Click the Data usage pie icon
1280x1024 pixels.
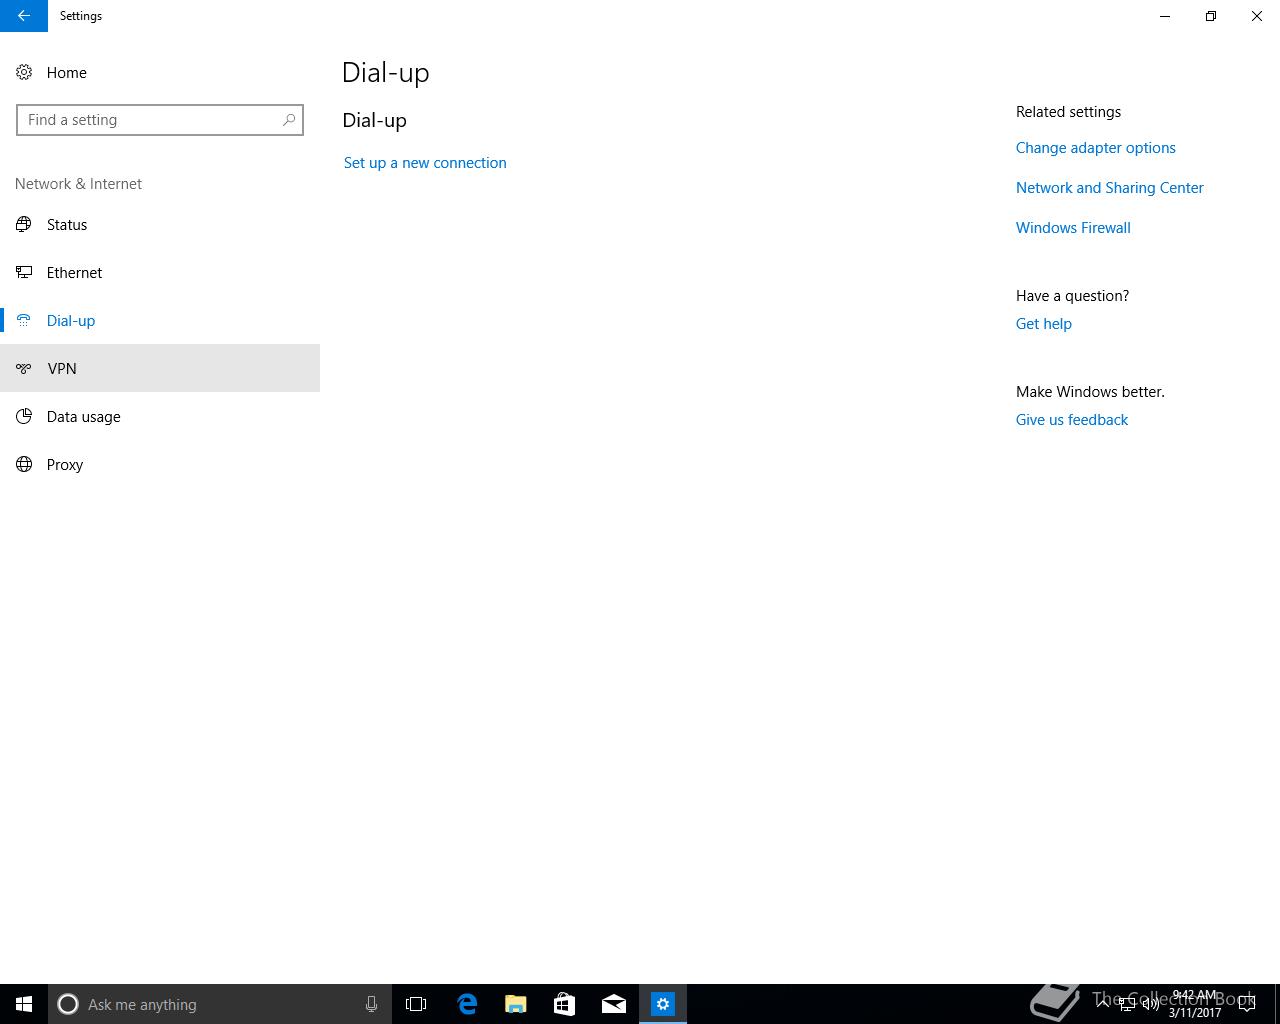click(24, 416)
